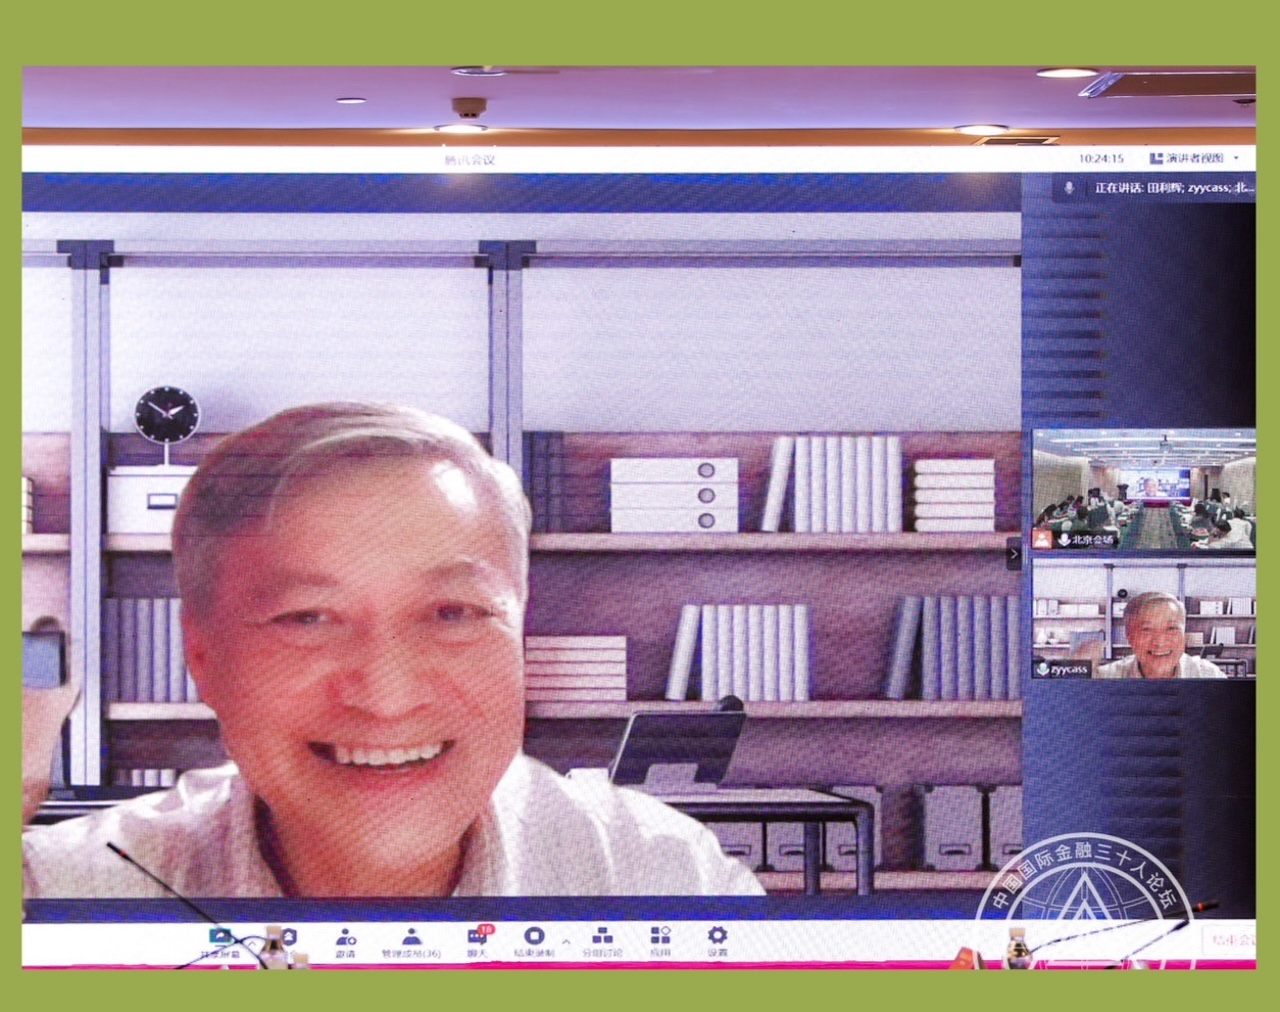This screenshot has width=1280, height=1012.
Task: Open Breakout Rooms (分组讨论) icon
Action: point(602,938)
